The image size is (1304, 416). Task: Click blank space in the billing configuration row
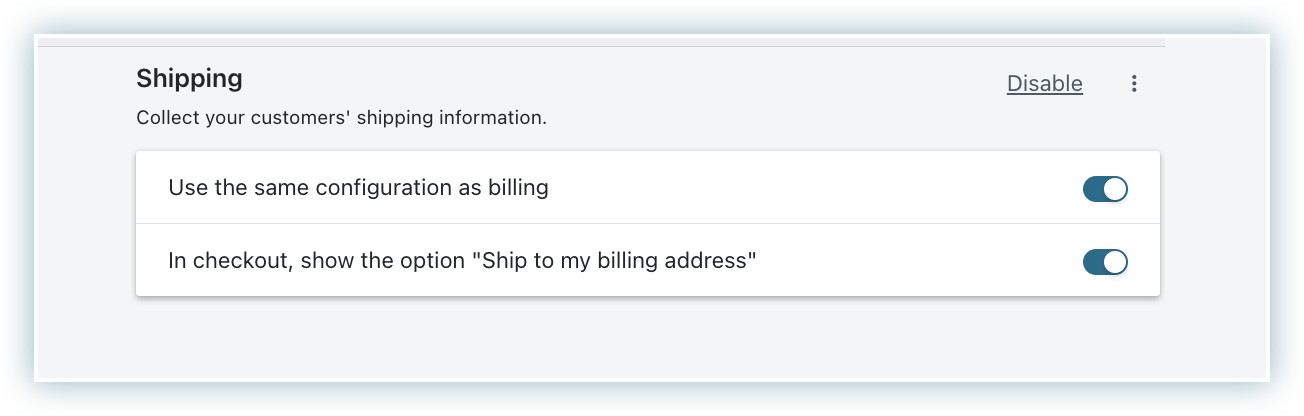pos(800,188)
